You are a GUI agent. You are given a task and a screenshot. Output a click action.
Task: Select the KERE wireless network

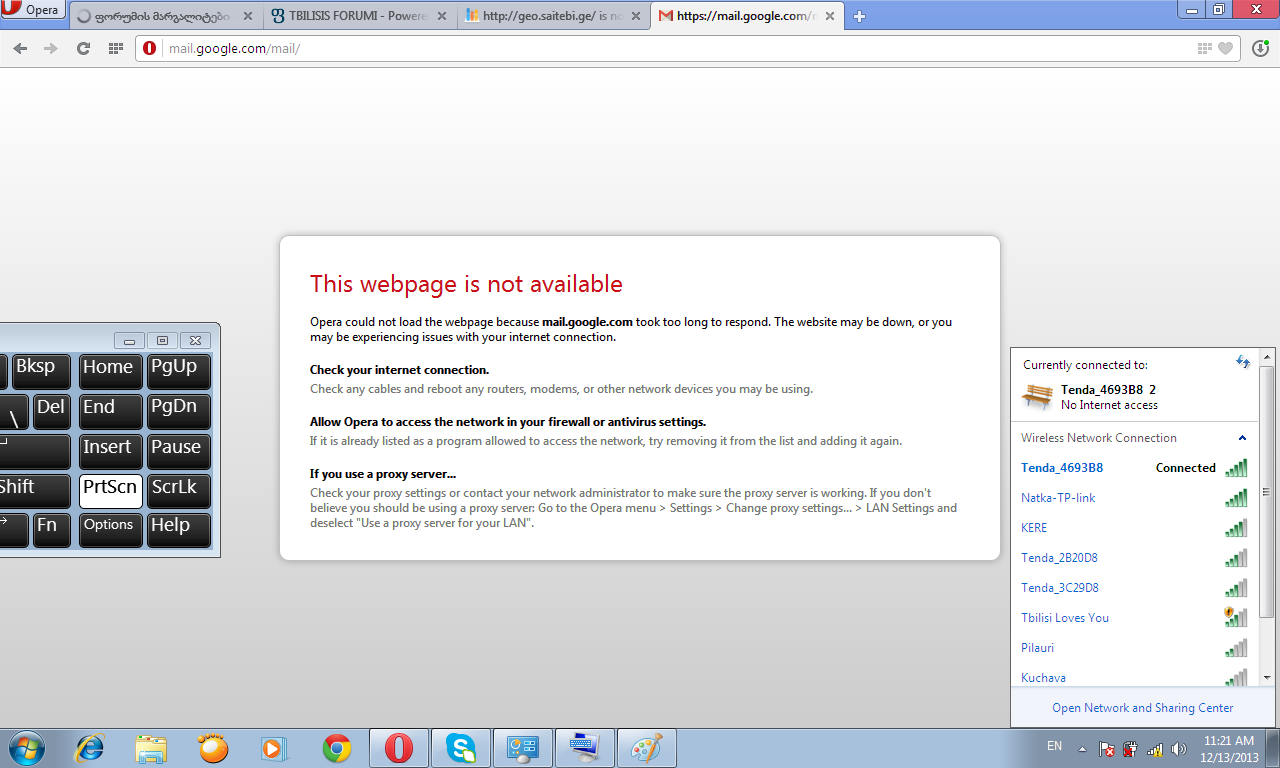tap(1134, 528)
